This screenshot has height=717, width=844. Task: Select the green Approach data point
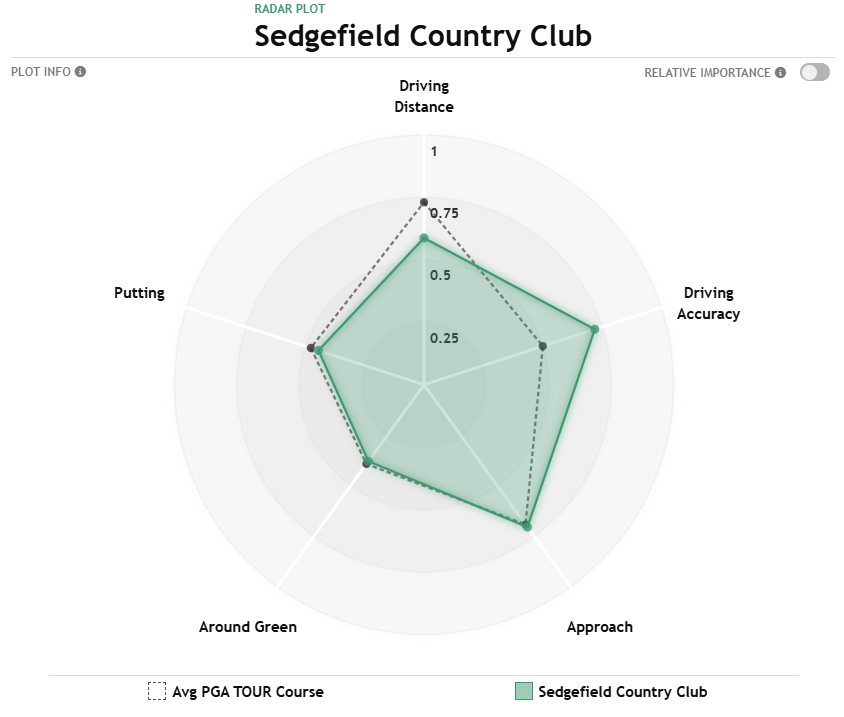pos(528,526)
